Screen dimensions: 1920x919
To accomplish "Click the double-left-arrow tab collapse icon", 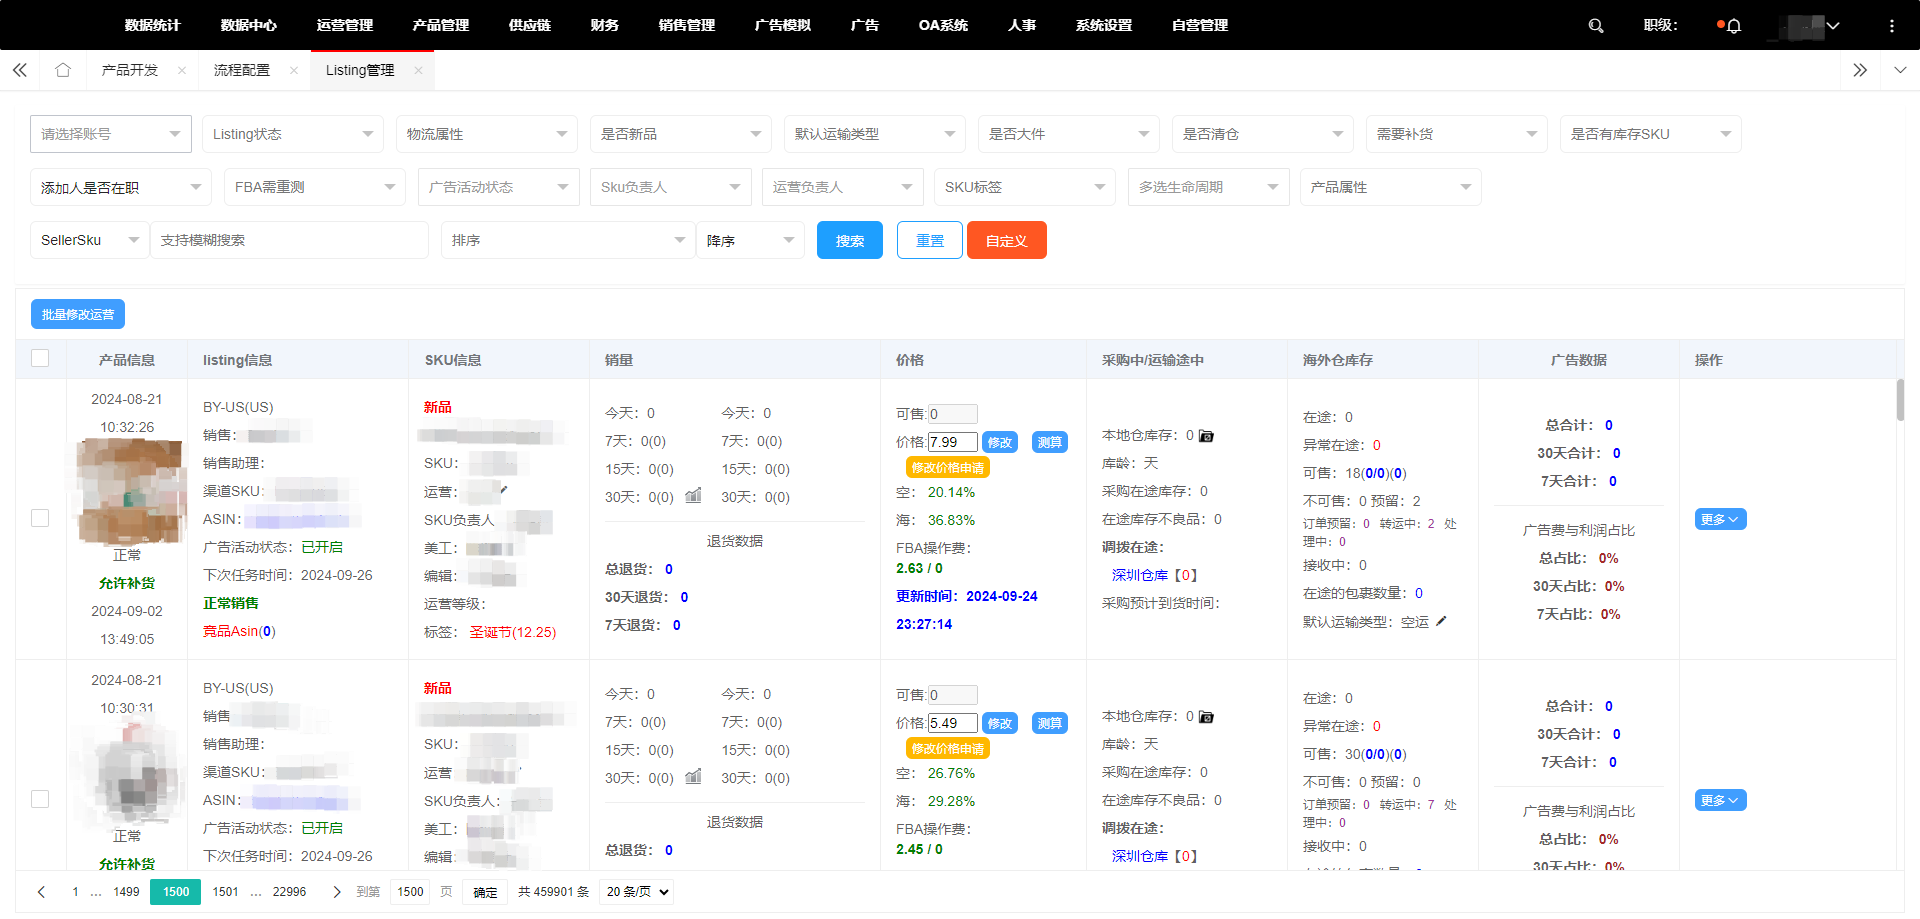I will [19, 70].
